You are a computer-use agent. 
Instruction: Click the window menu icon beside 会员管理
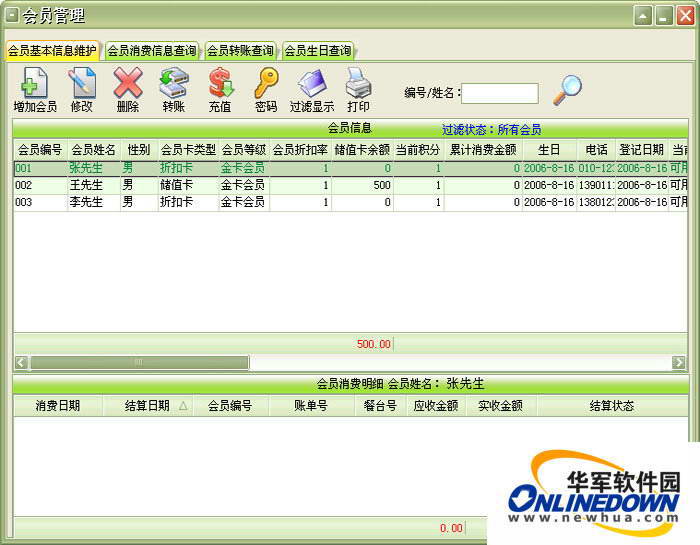12,16
